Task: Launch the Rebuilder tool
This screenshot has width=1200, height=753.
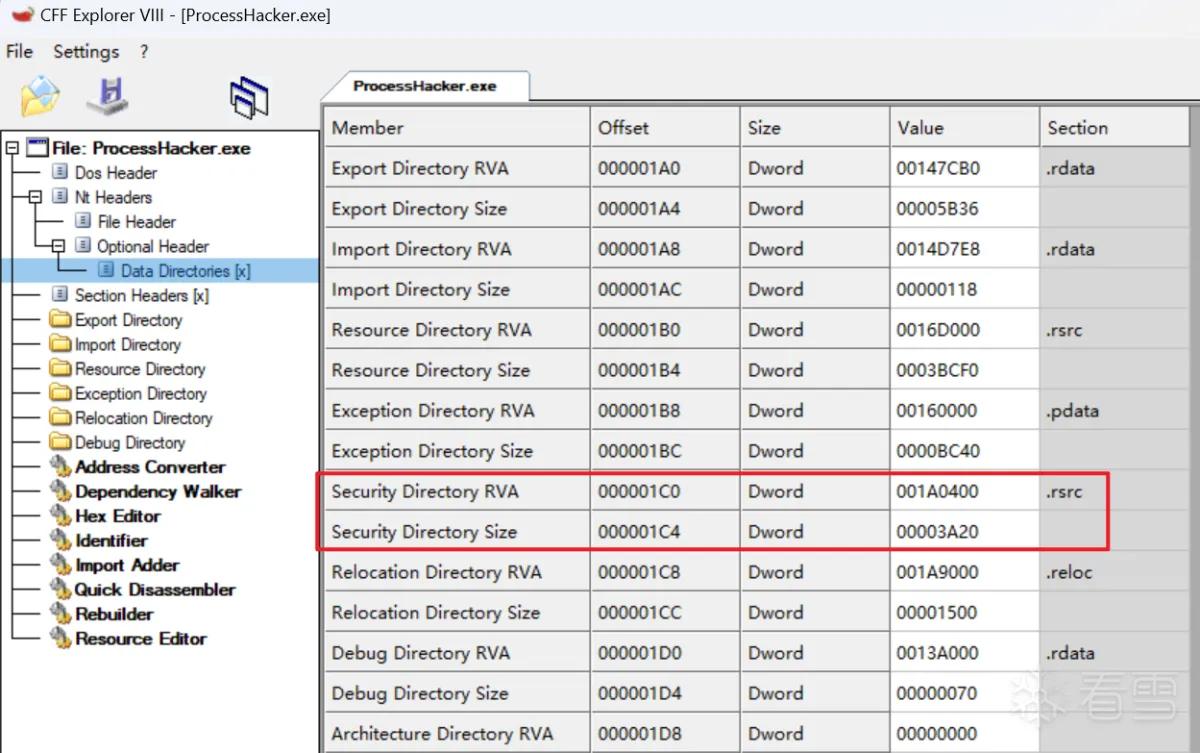Action: coord(114,614)
